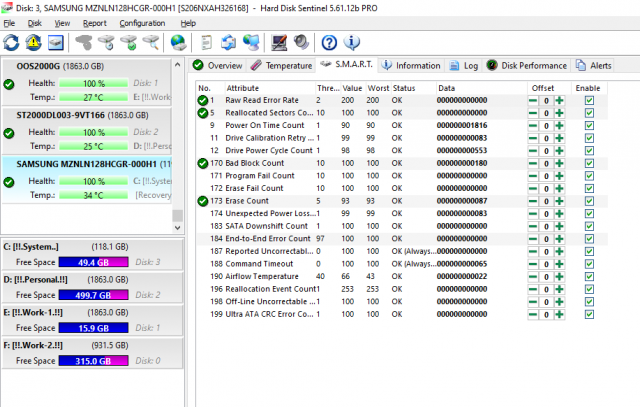Click the green plus offset for Raw Read Error Rate

pyautogui.click(x=559, y=101)
